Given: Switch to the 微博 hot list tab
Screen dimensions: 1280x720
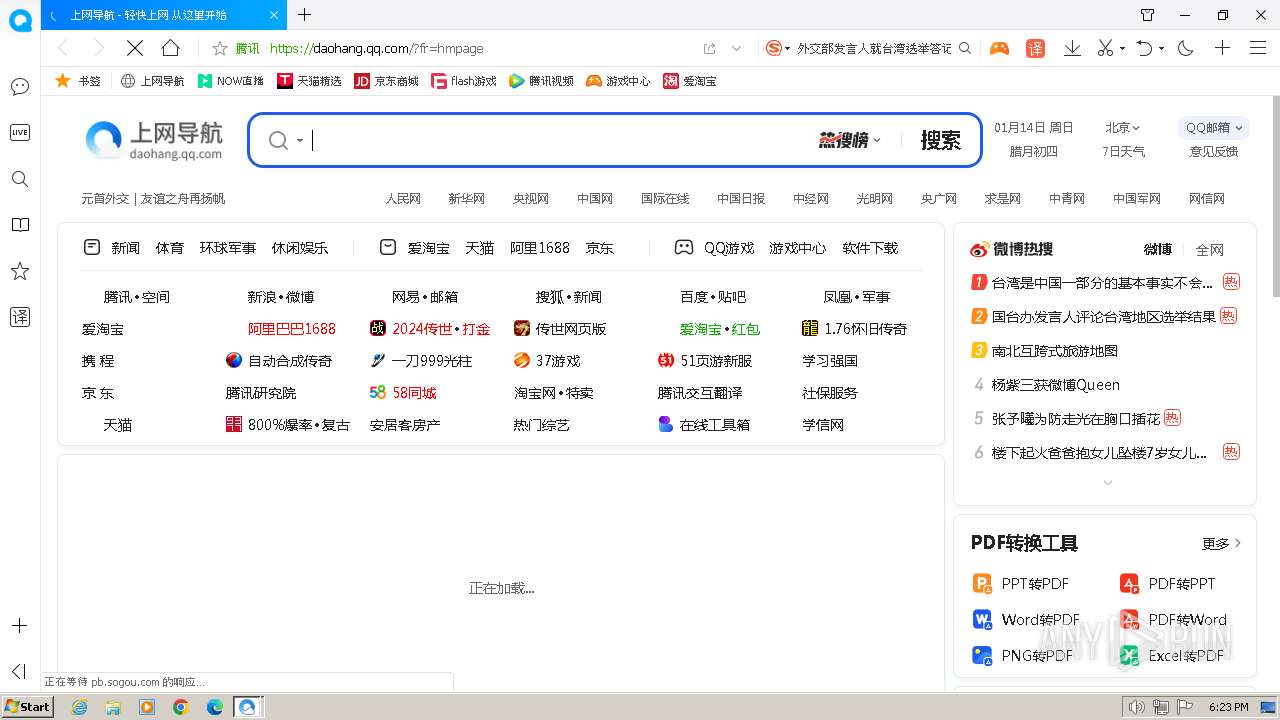Looking at the screenshot, I should 1157,249.
